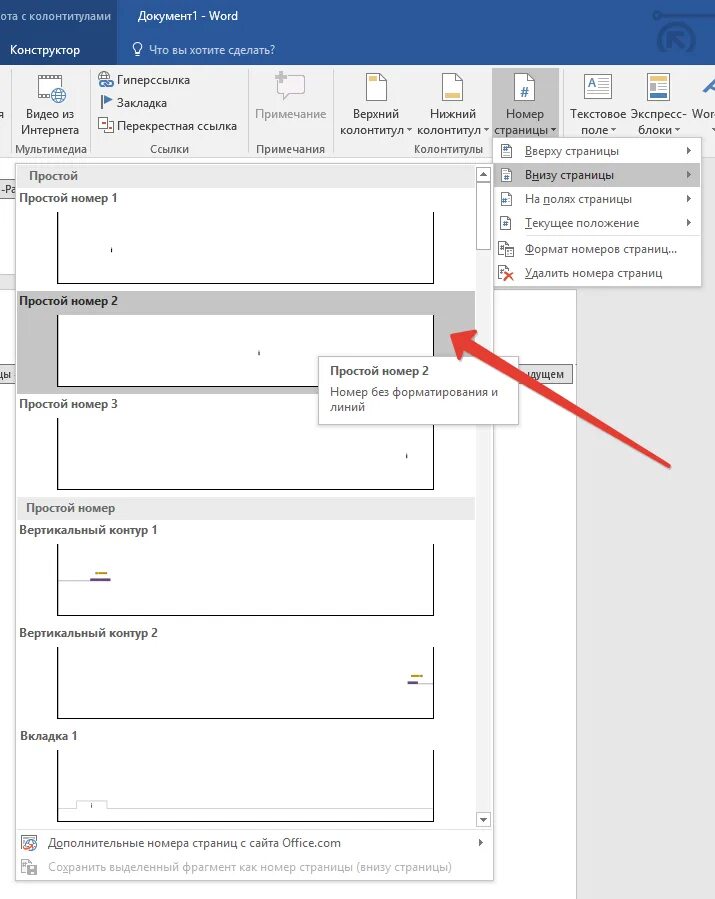Click the Text Box icon (Текстовое поле)
715x899 pixels.
[x=597, y=87]
